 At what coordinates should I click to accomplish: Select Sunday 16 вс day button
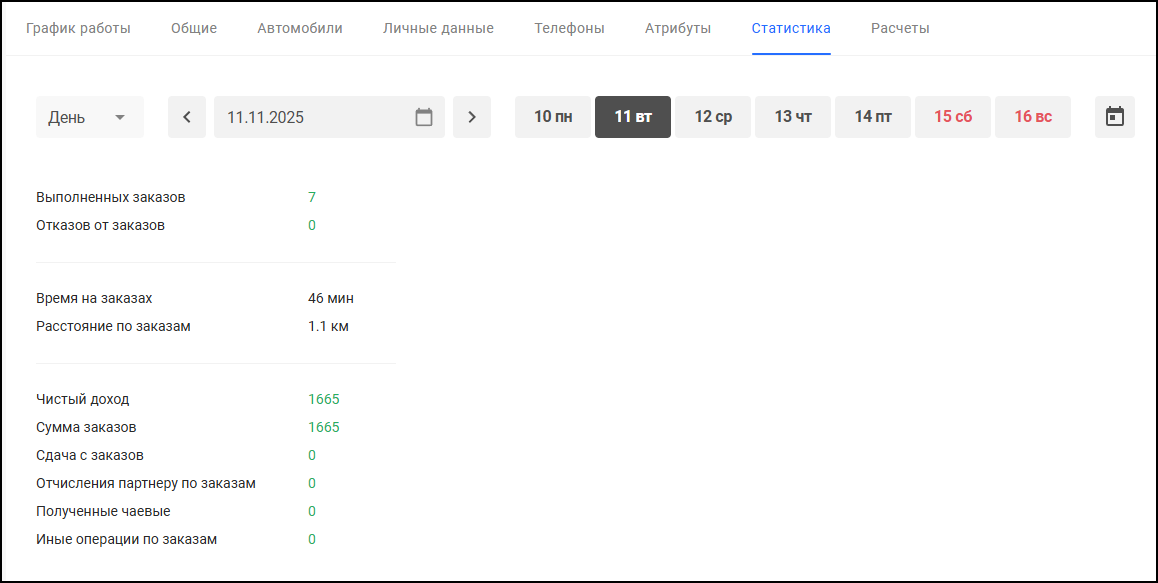[x=1033, y=117]
